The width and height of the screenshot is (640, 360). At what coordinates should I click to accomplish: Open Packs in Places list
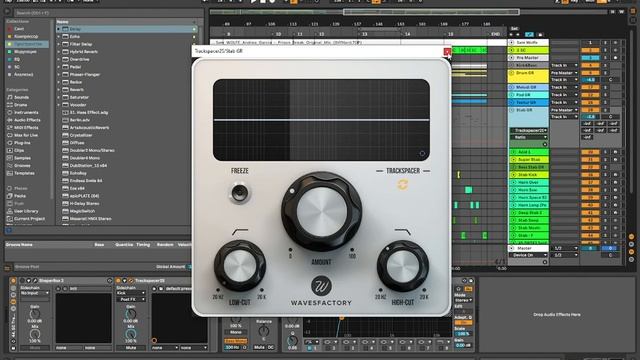click(x=20, y=196)
